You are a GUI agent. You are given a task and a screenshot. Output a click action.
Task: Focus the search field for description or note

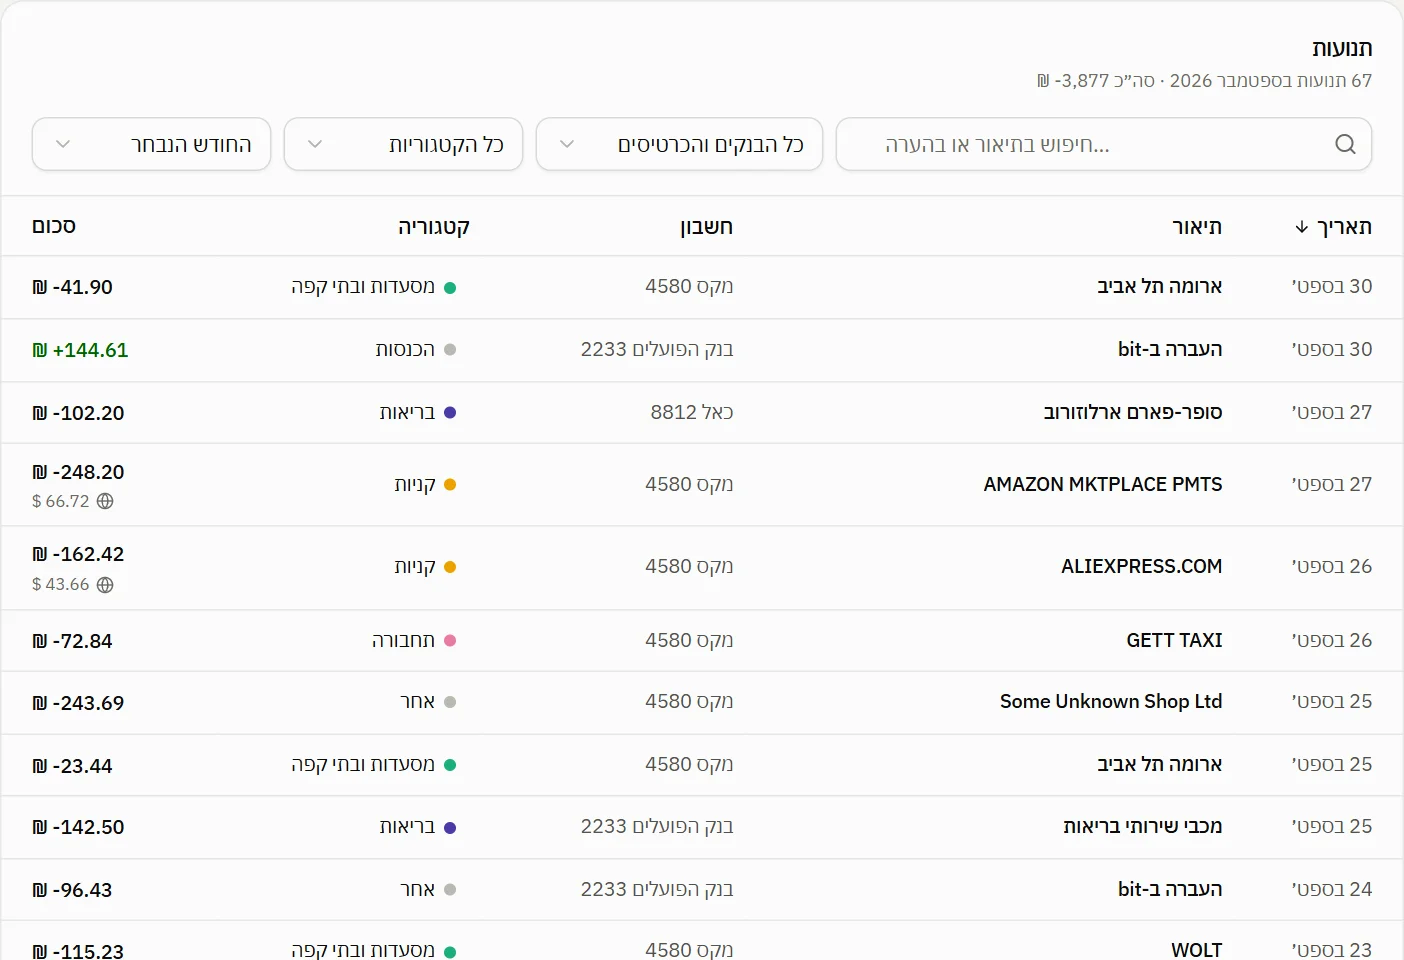click(x=1104, y=144)
